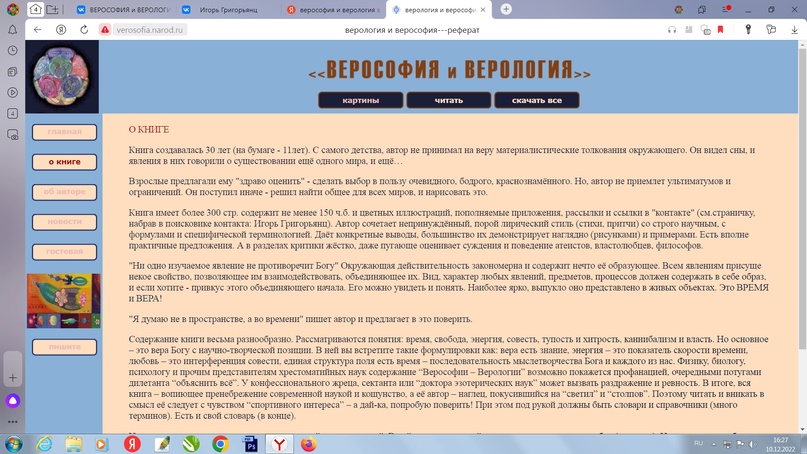
Task: Open the tab collections icon in title bar
Action: [x=702, y=9]
